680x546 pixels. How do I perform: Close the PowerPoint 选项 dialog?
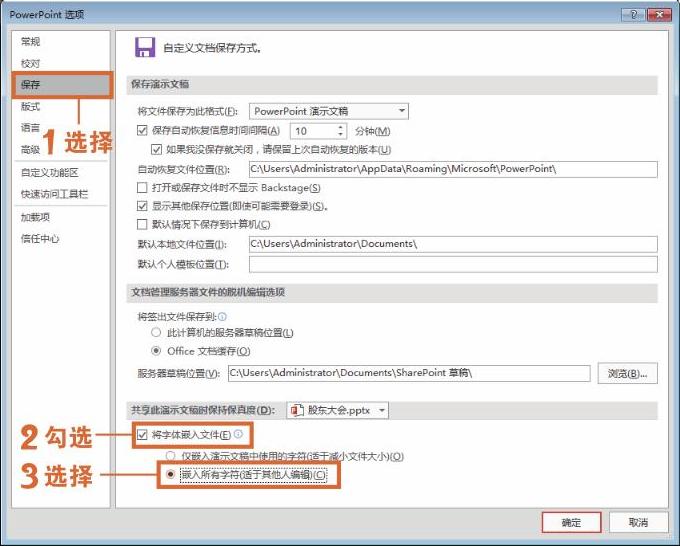point(659,15)
